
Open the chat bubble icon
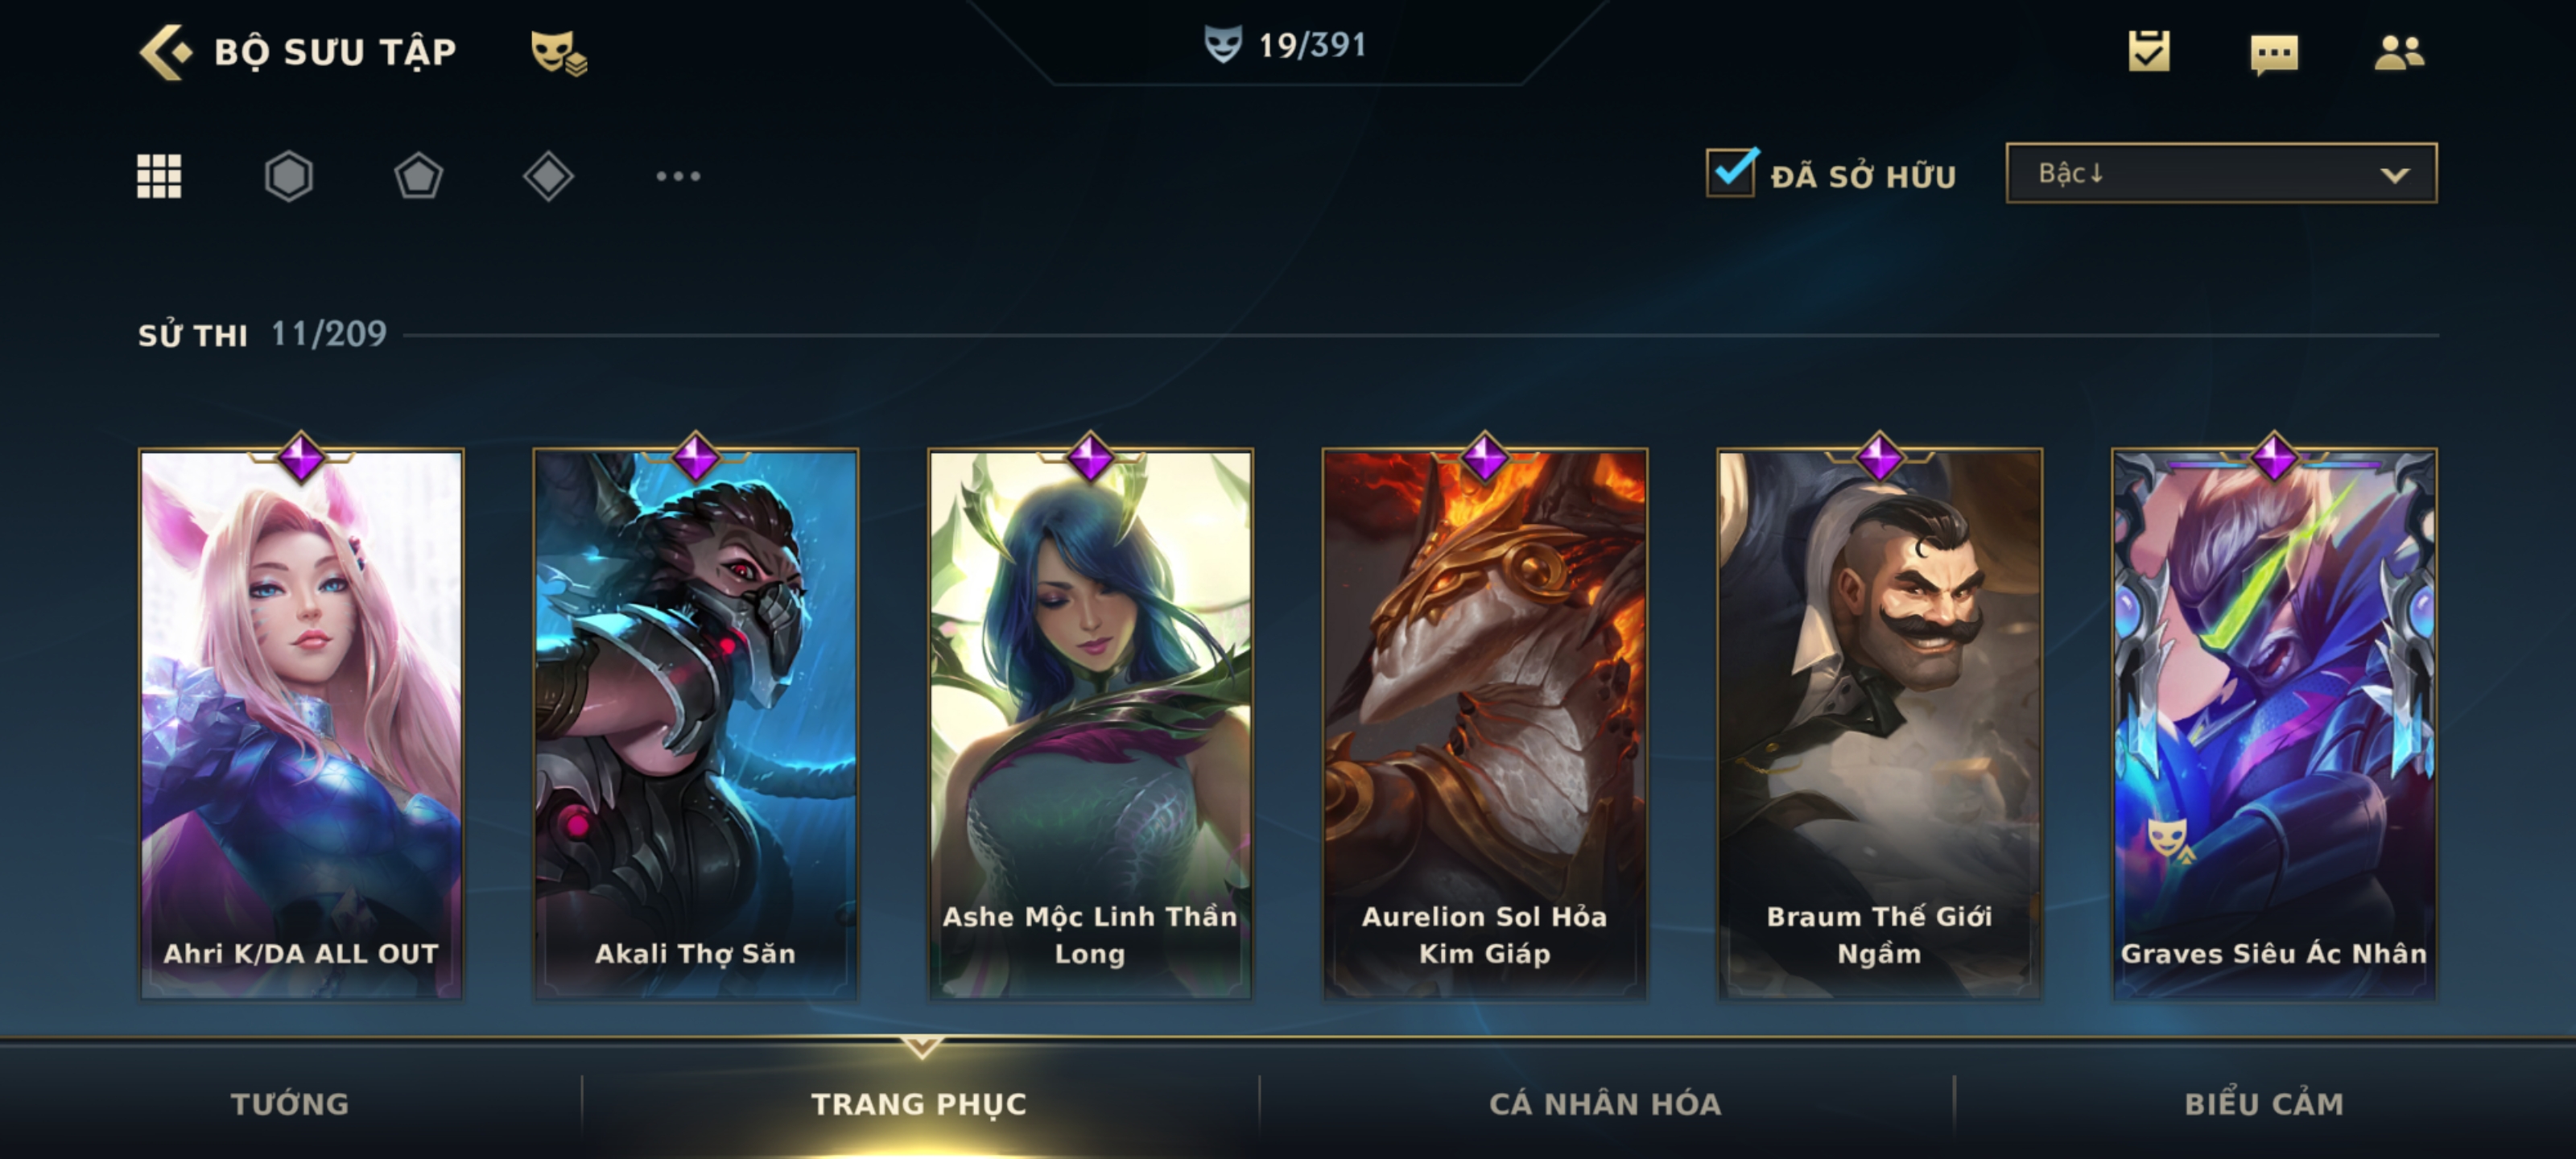tap(2274, 54)
